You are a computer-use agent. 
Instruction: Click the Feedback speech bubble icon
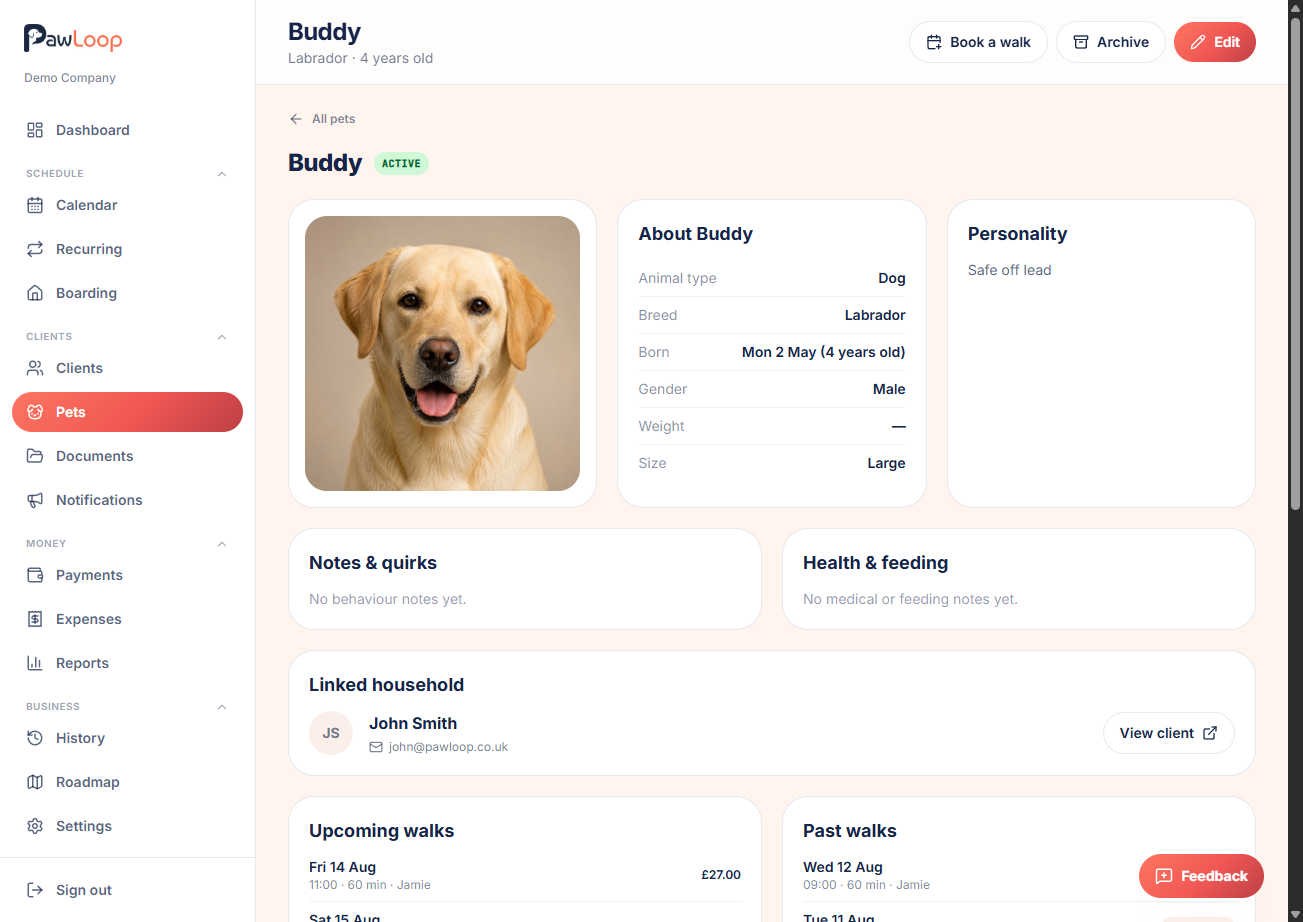point(1163,876)
